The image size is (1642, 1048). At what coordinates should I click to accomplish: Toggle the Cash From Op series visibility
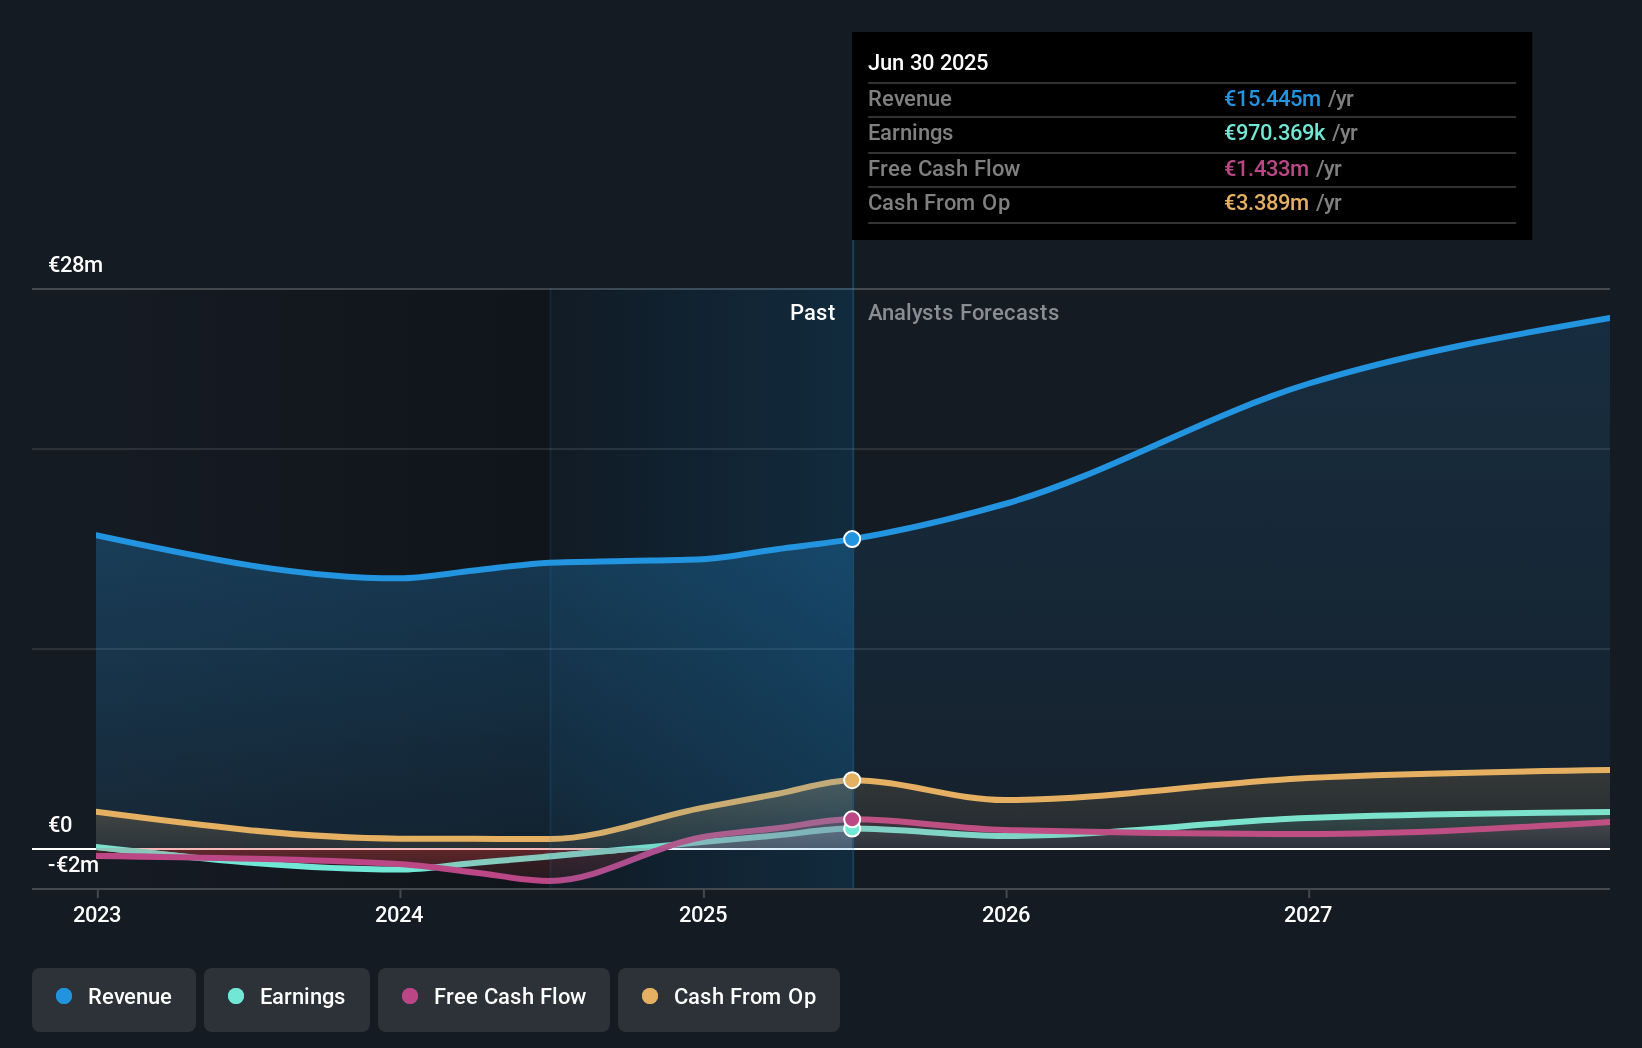pos(728,997)
